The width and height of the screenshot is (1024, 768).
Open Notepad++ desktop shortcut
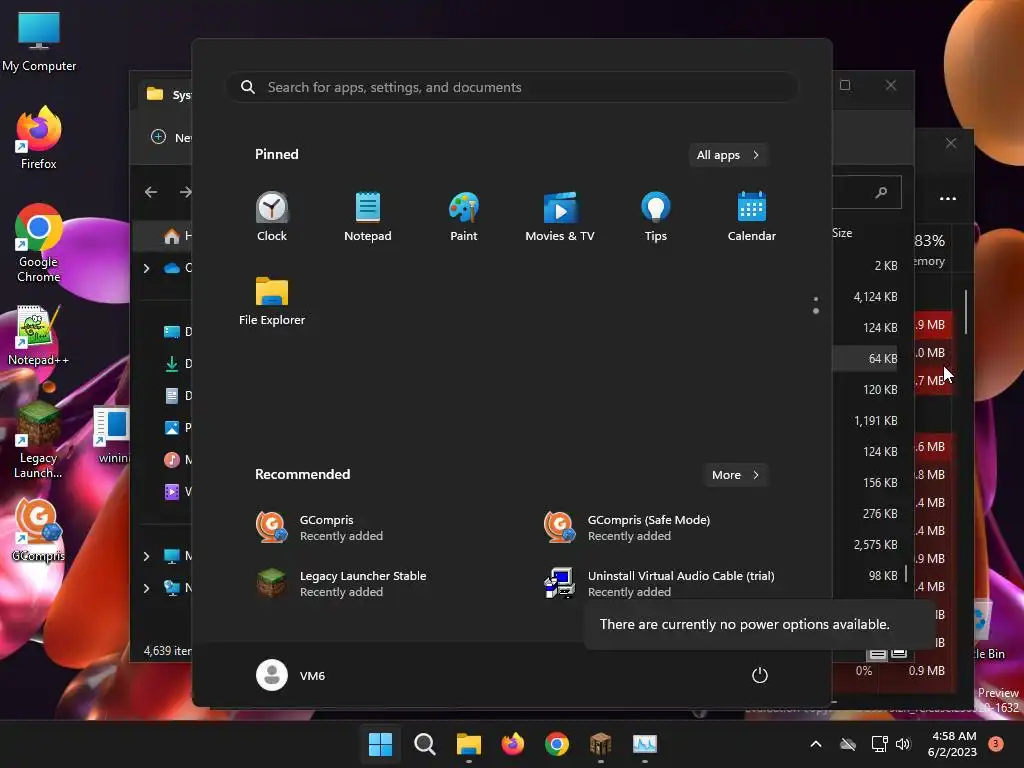(x=39, y=336)
